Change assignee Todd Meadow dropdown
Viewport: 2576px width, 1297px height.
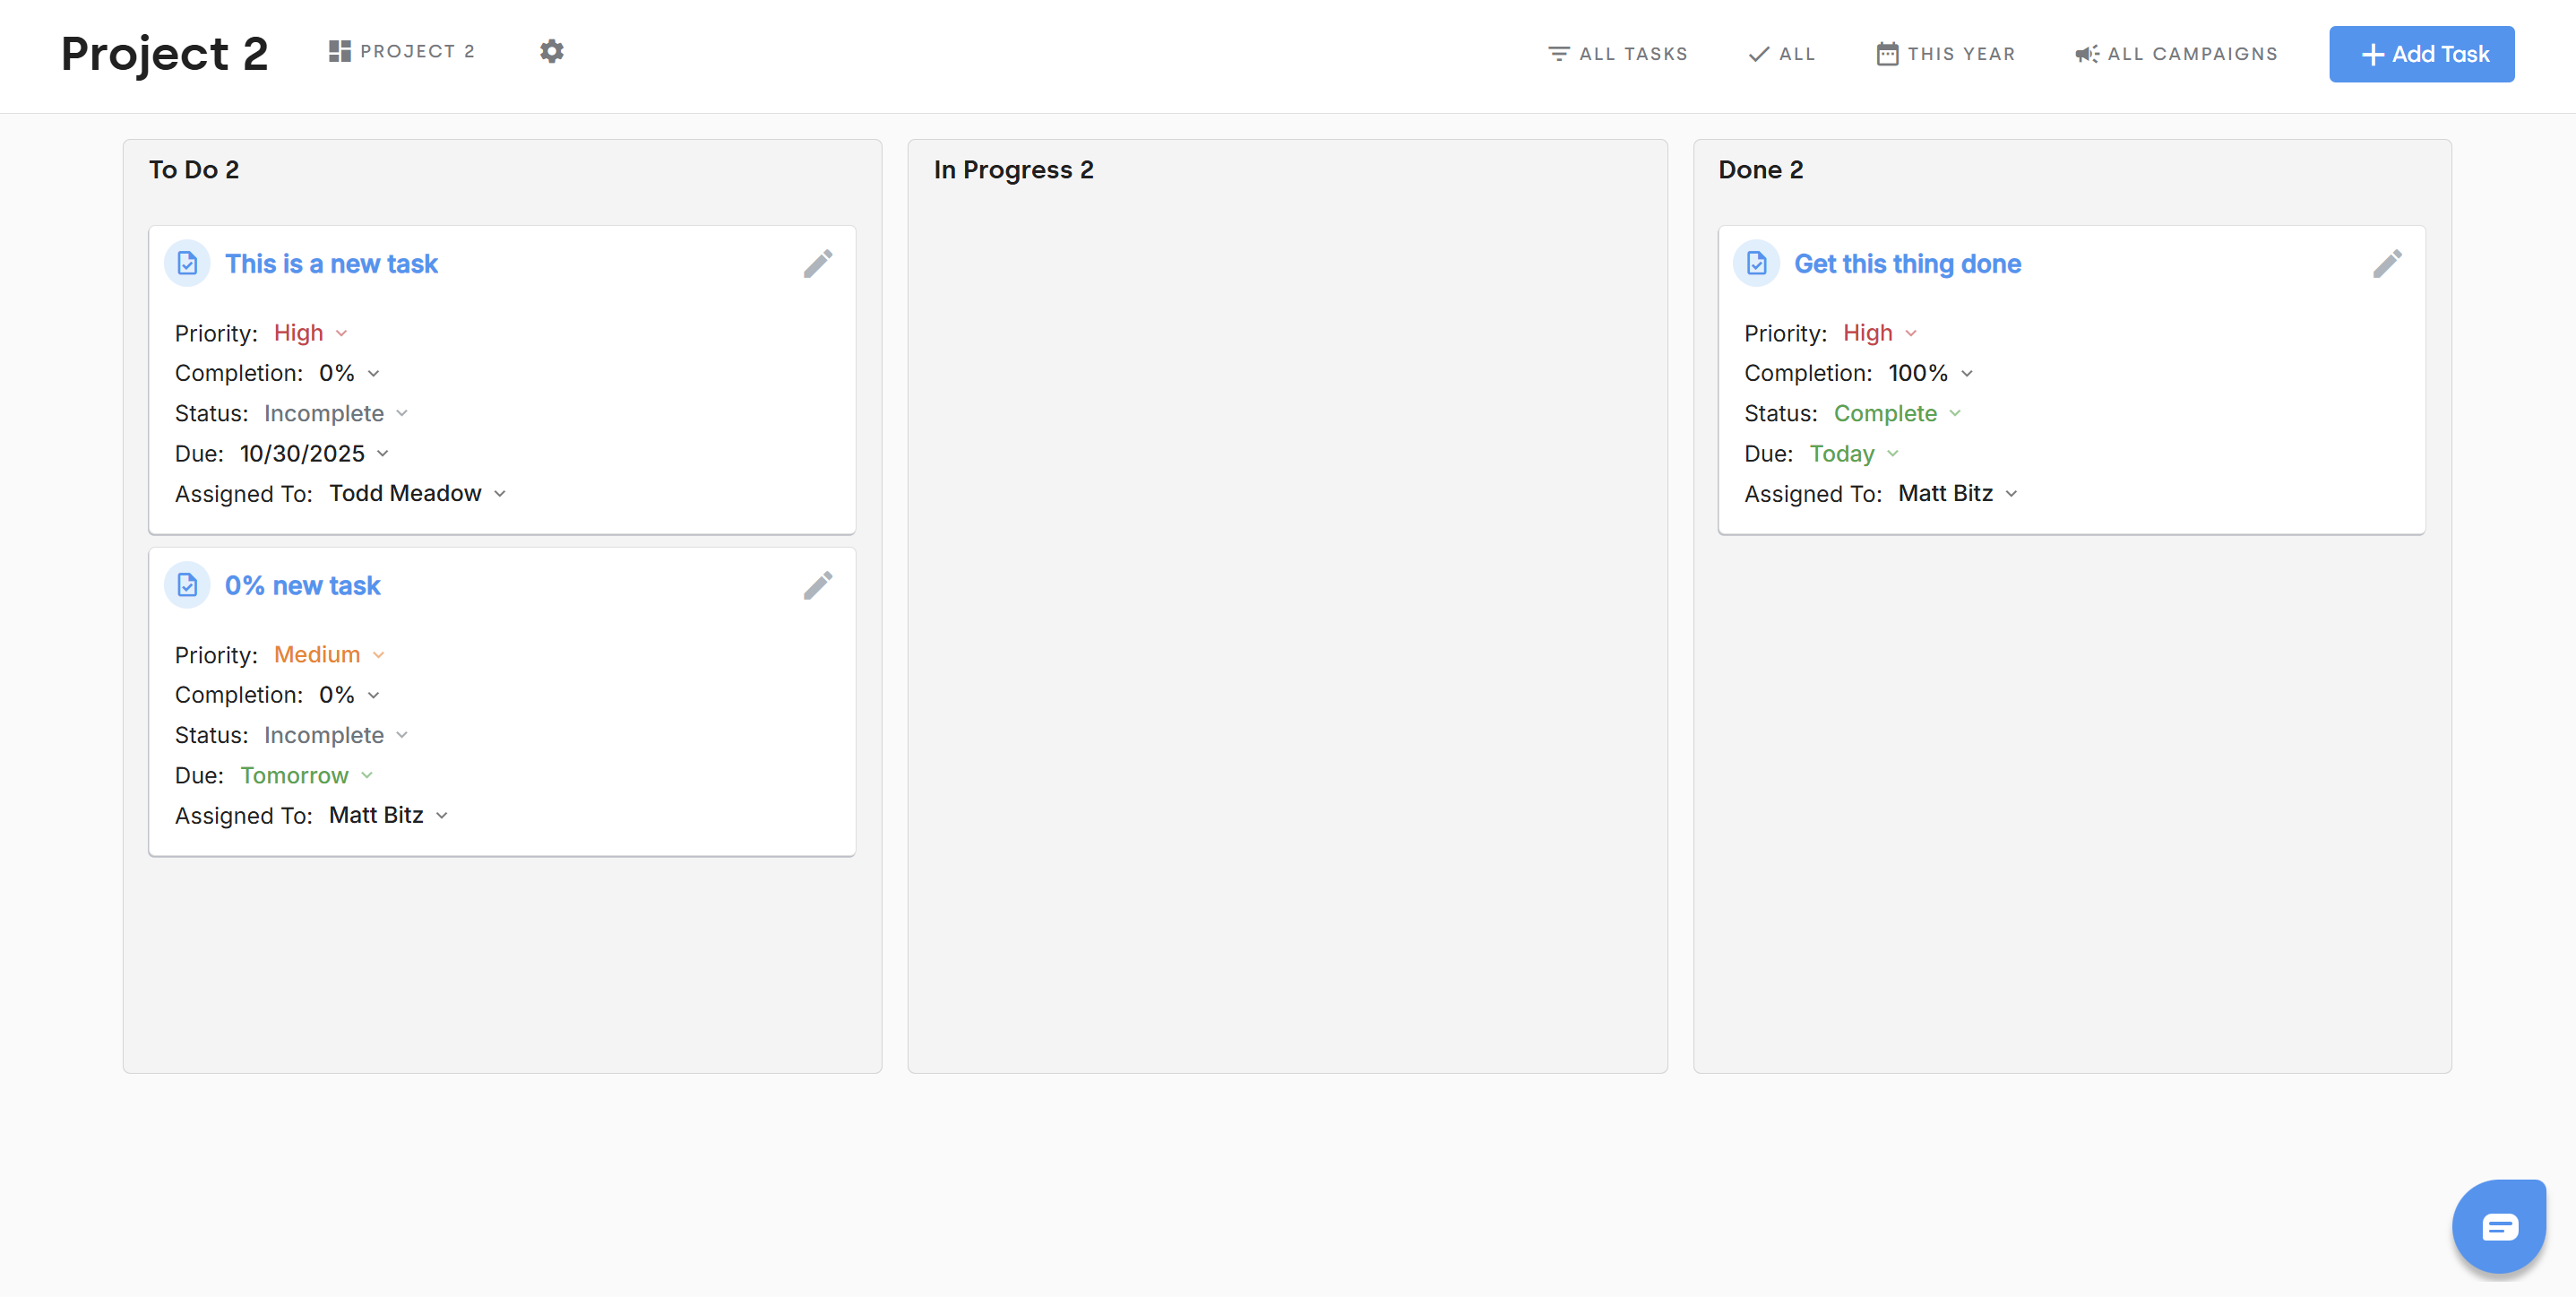[417, 494]
